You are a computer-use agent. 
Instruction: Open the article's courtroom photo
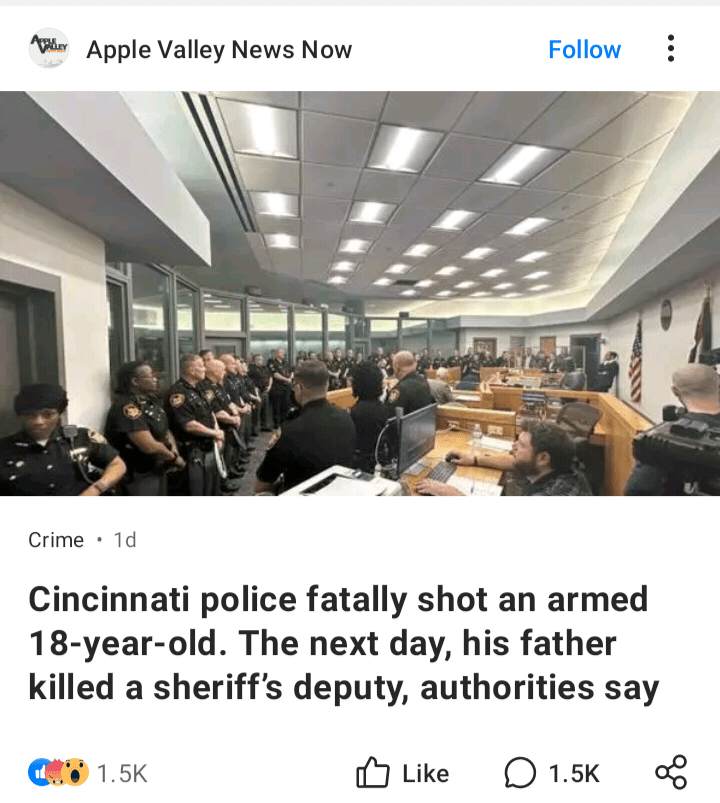360,293
